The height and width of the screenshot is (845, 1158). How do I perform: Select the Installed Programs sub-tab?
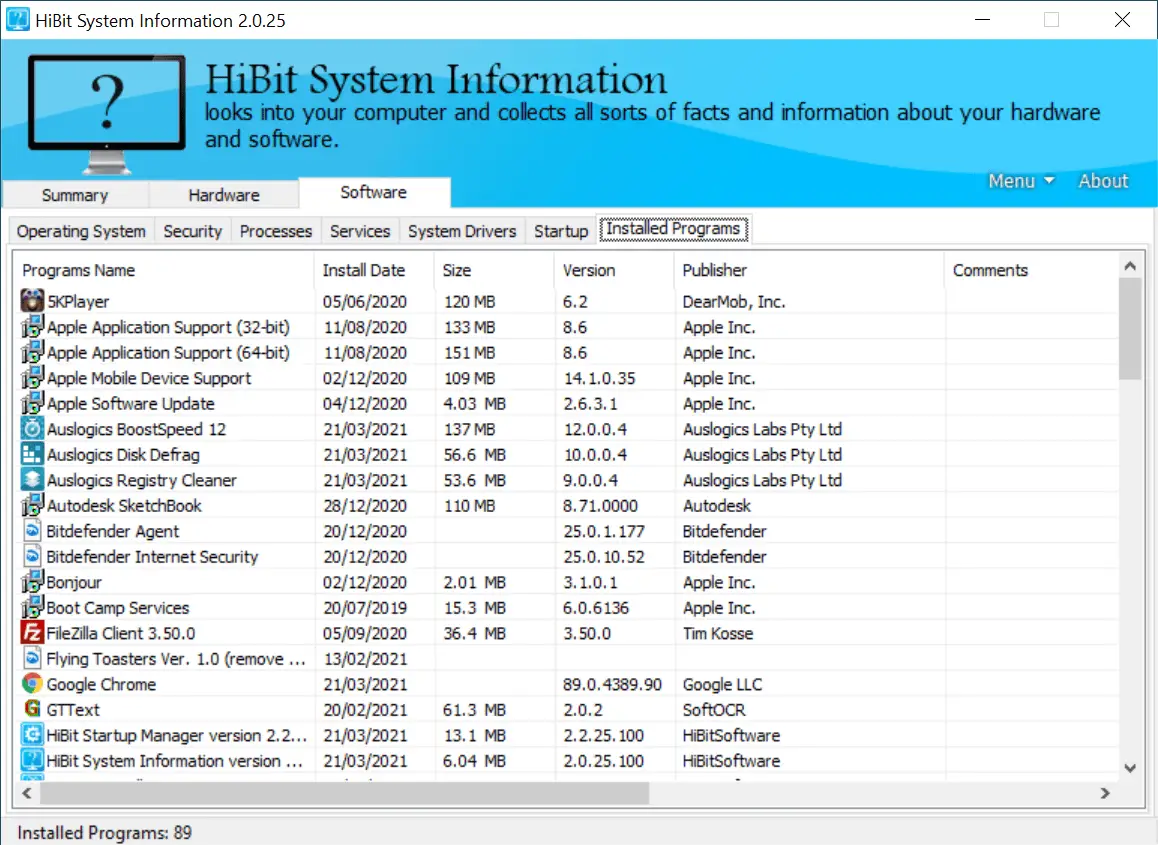click(x=673, y=229)
